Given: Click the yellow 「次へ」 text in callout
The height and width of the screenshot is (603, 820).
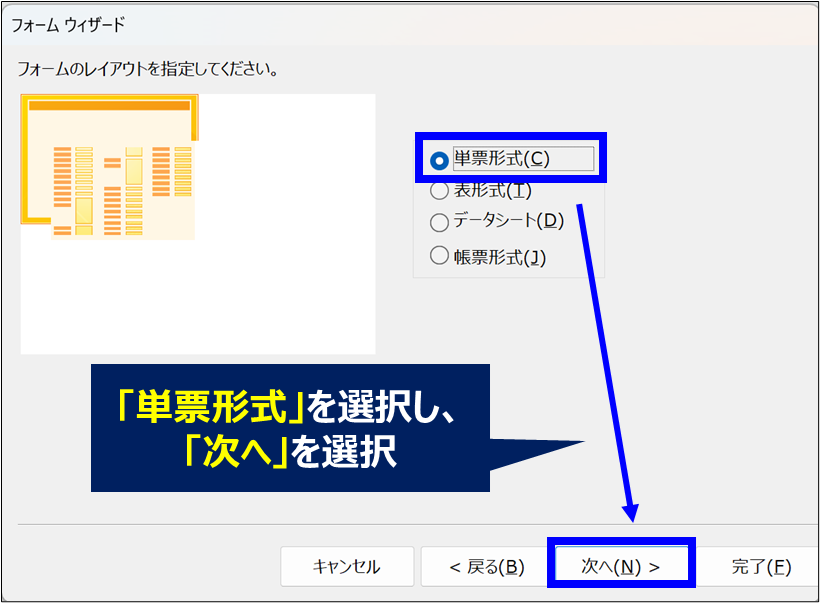Looking at the screenshot, I should coord(237,453).
